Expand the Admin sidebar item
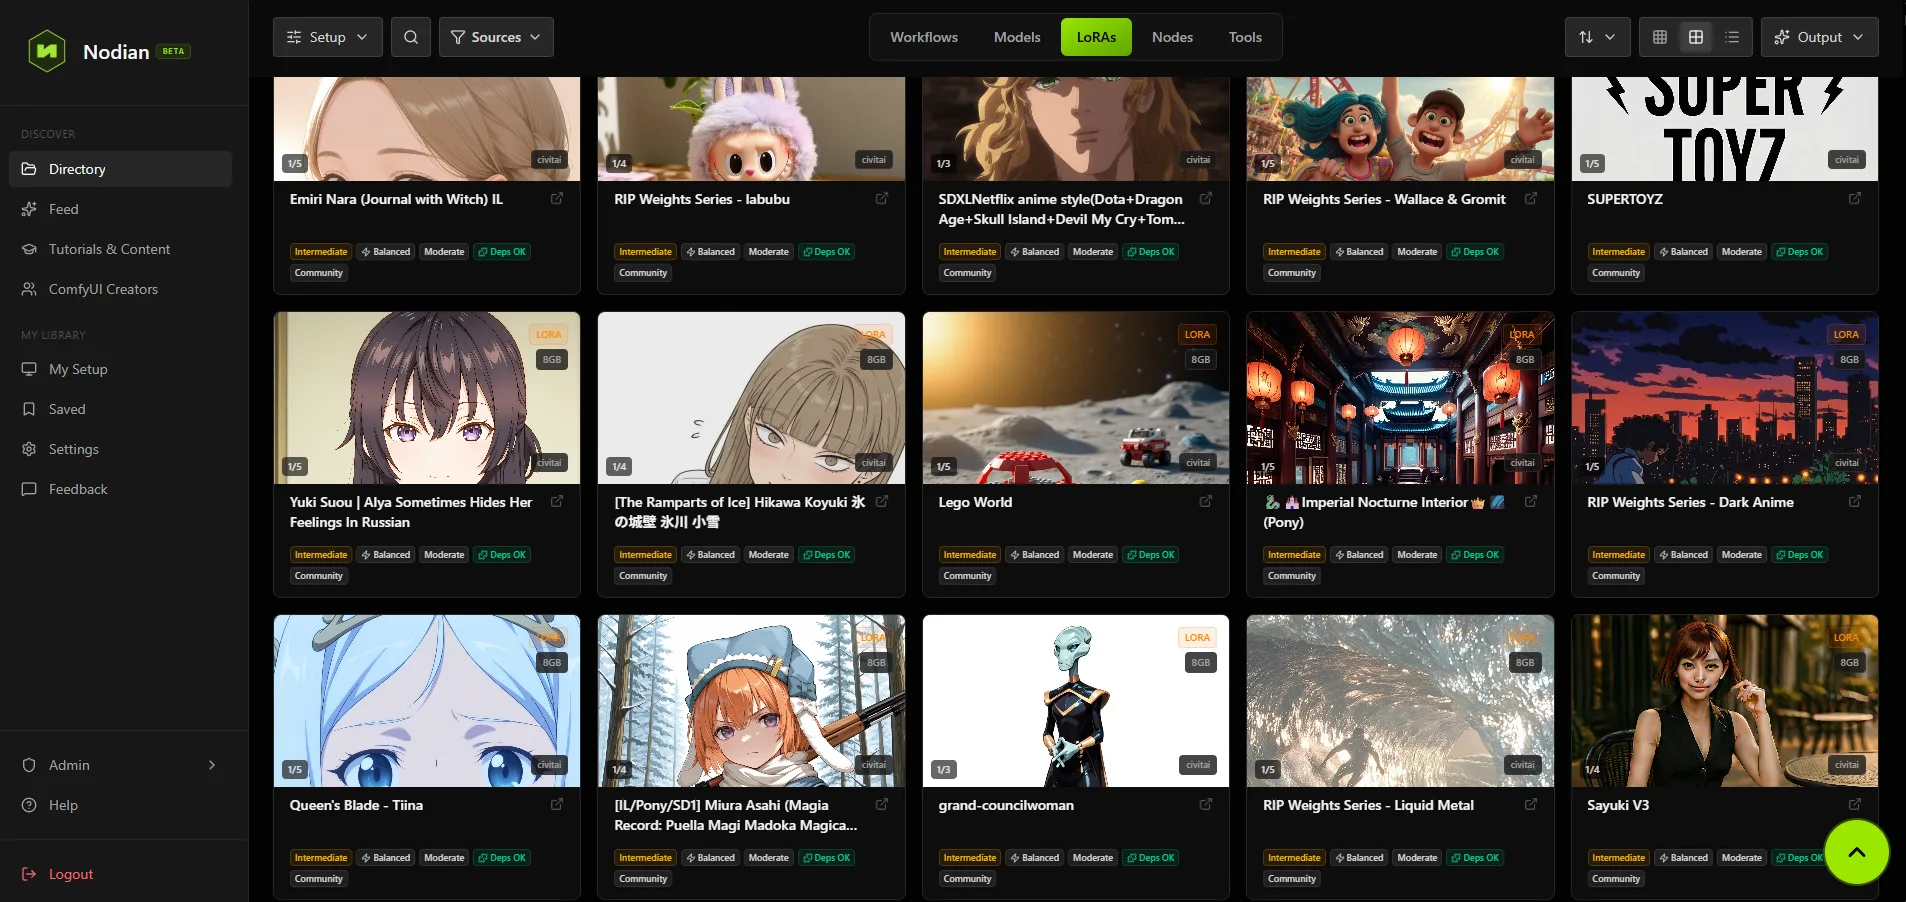 coord(120,765)
